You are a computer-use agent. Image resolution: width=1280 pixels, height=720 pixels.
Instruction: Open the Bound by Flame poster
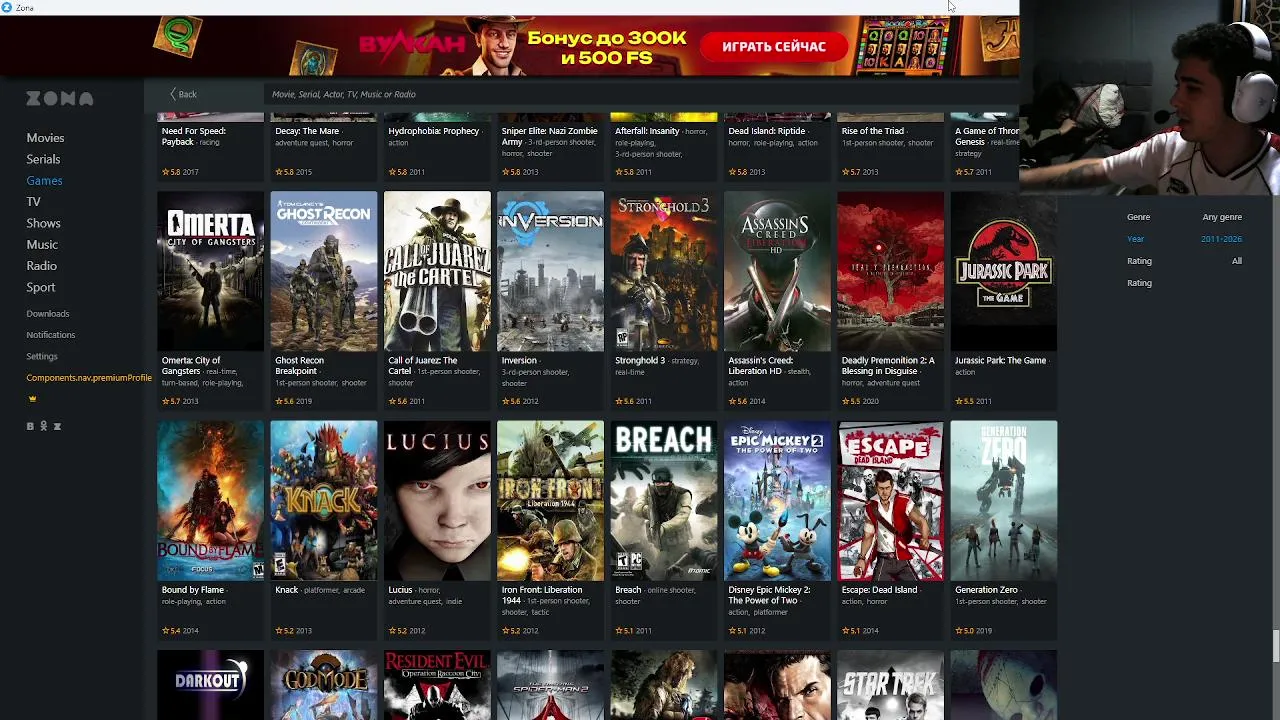click(210, 501)
